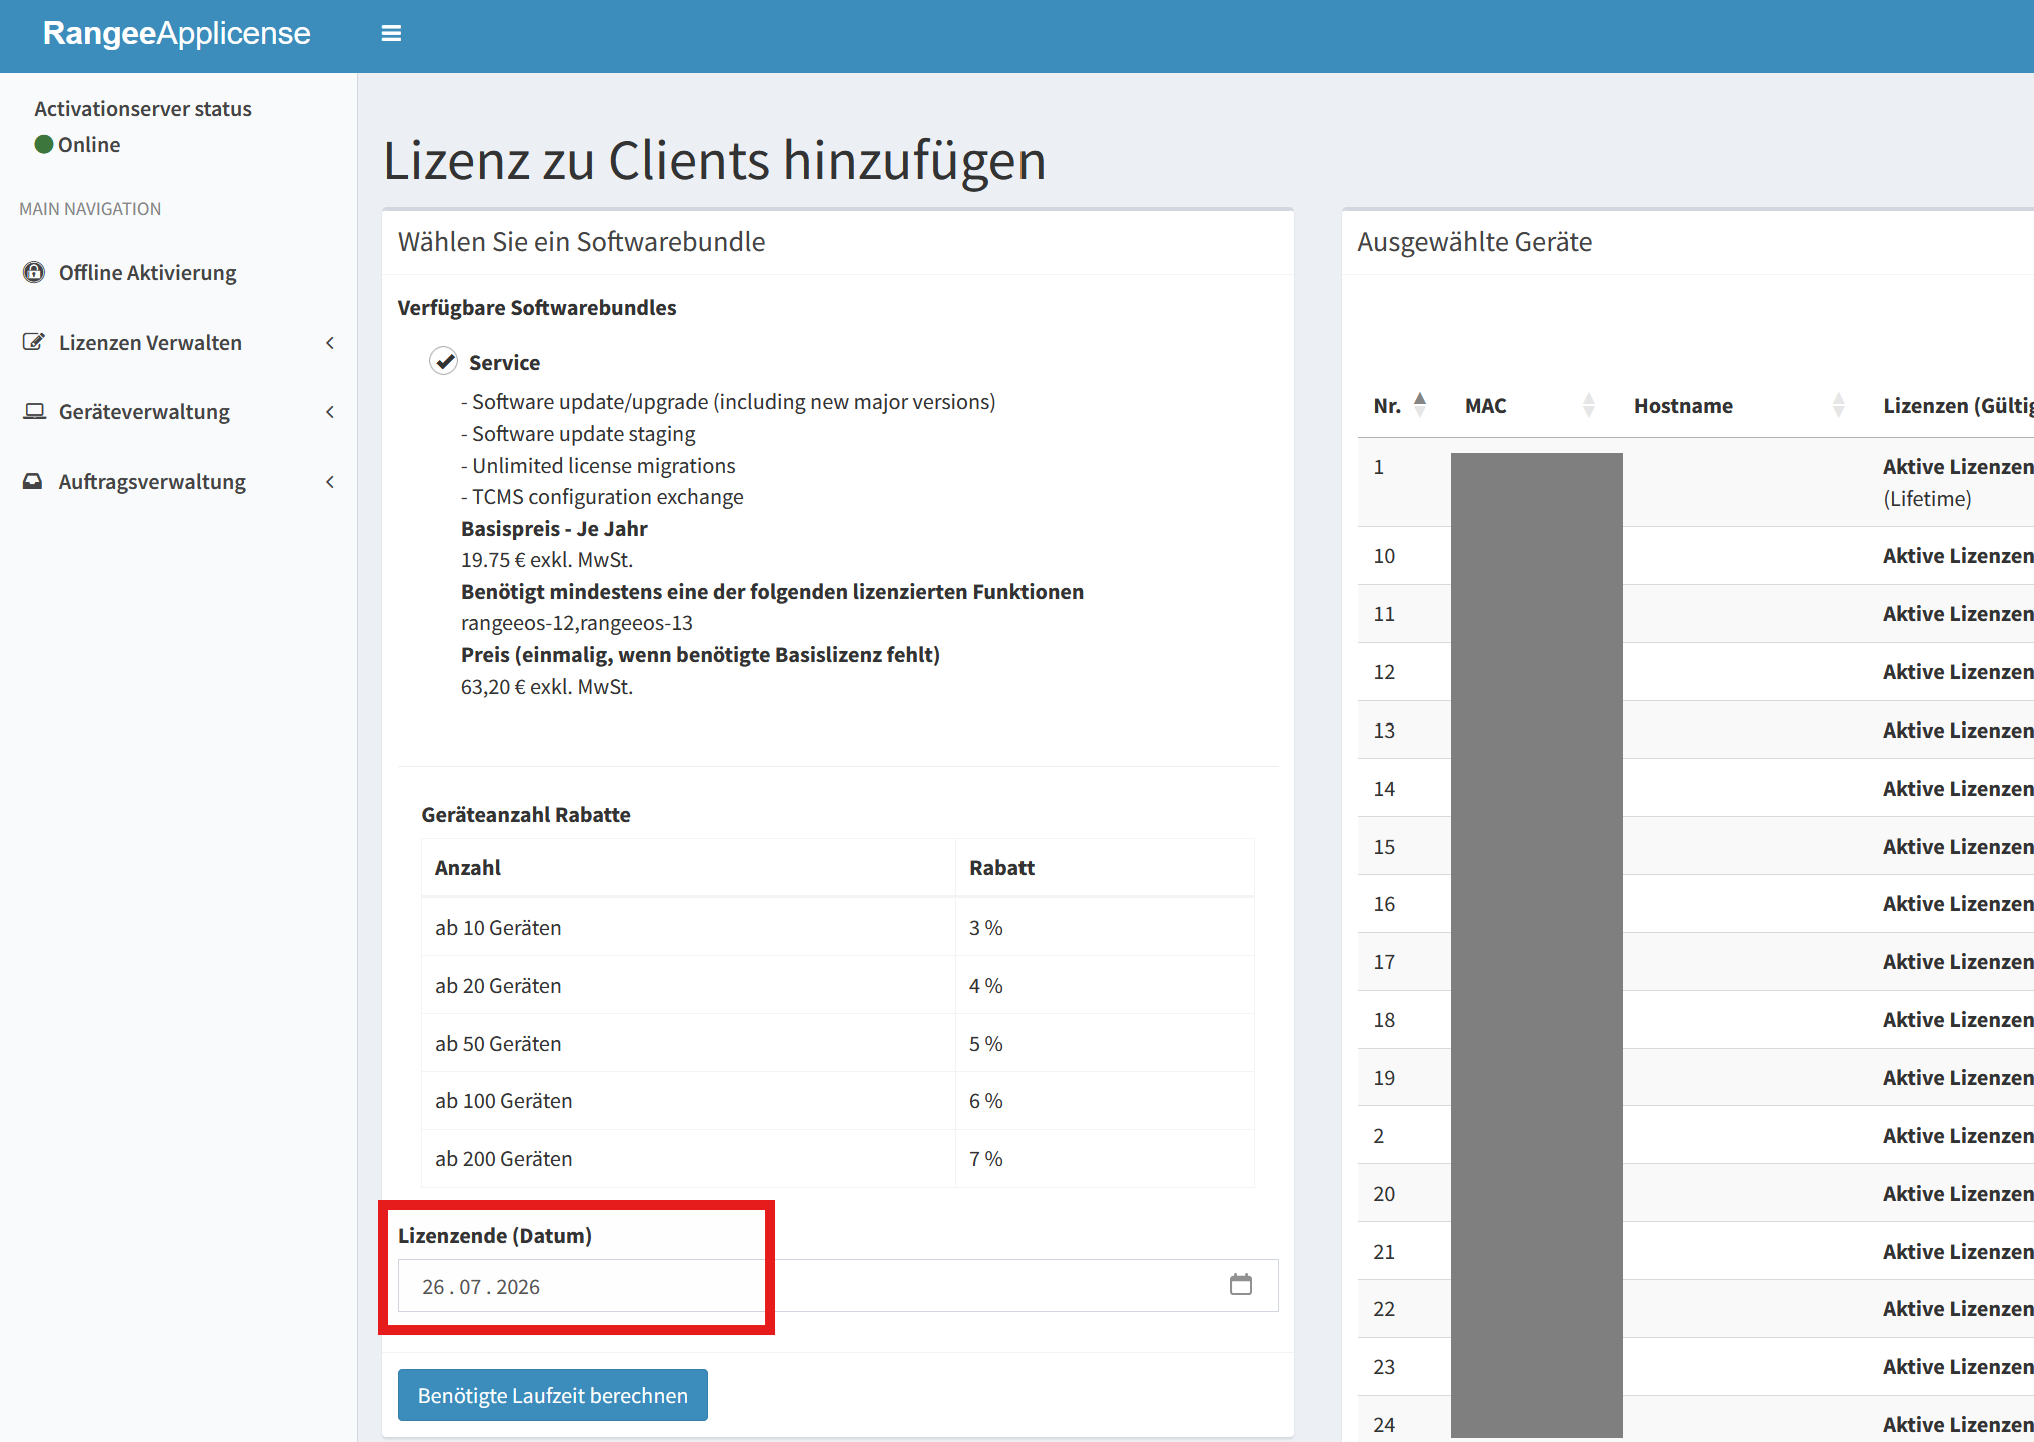The image size is (2034, 1442).
Task: Expand the Lizenzen Verwalten submenu chevron
Action: [x=330, y=343]
